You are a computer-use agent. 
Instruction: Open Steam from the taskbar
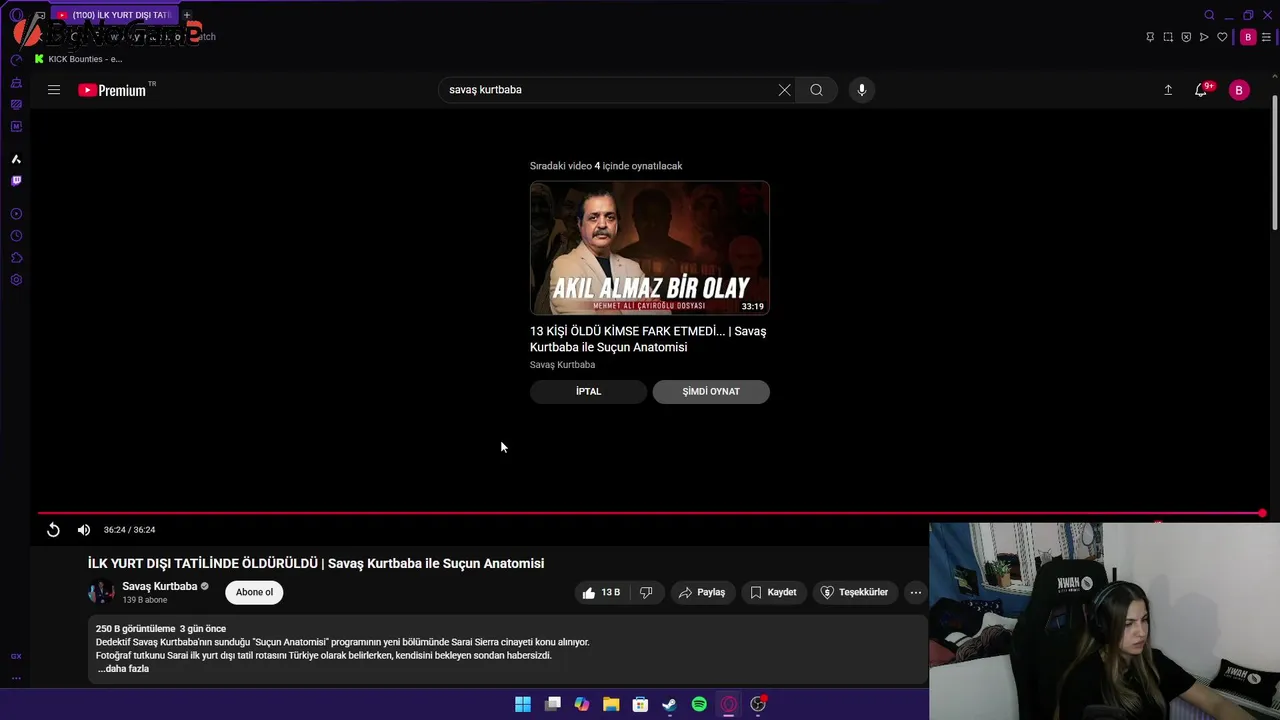670,704
